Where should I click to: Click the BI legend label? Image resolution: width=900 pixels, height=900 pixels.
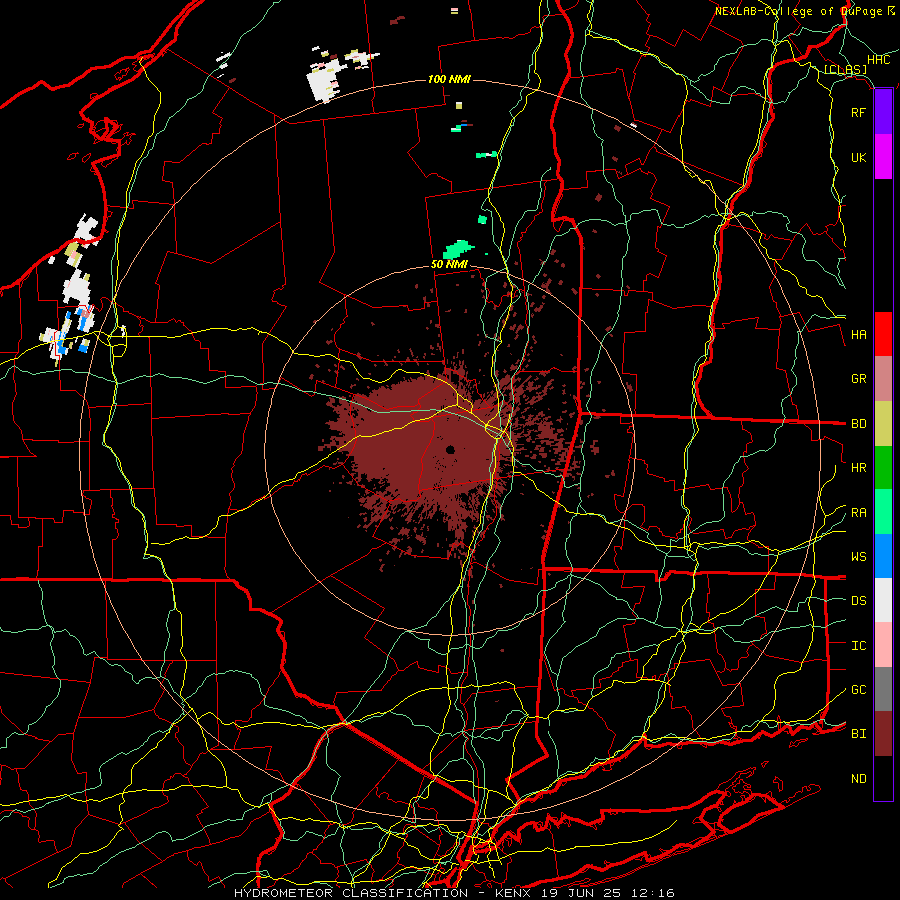tap(859, 734)
